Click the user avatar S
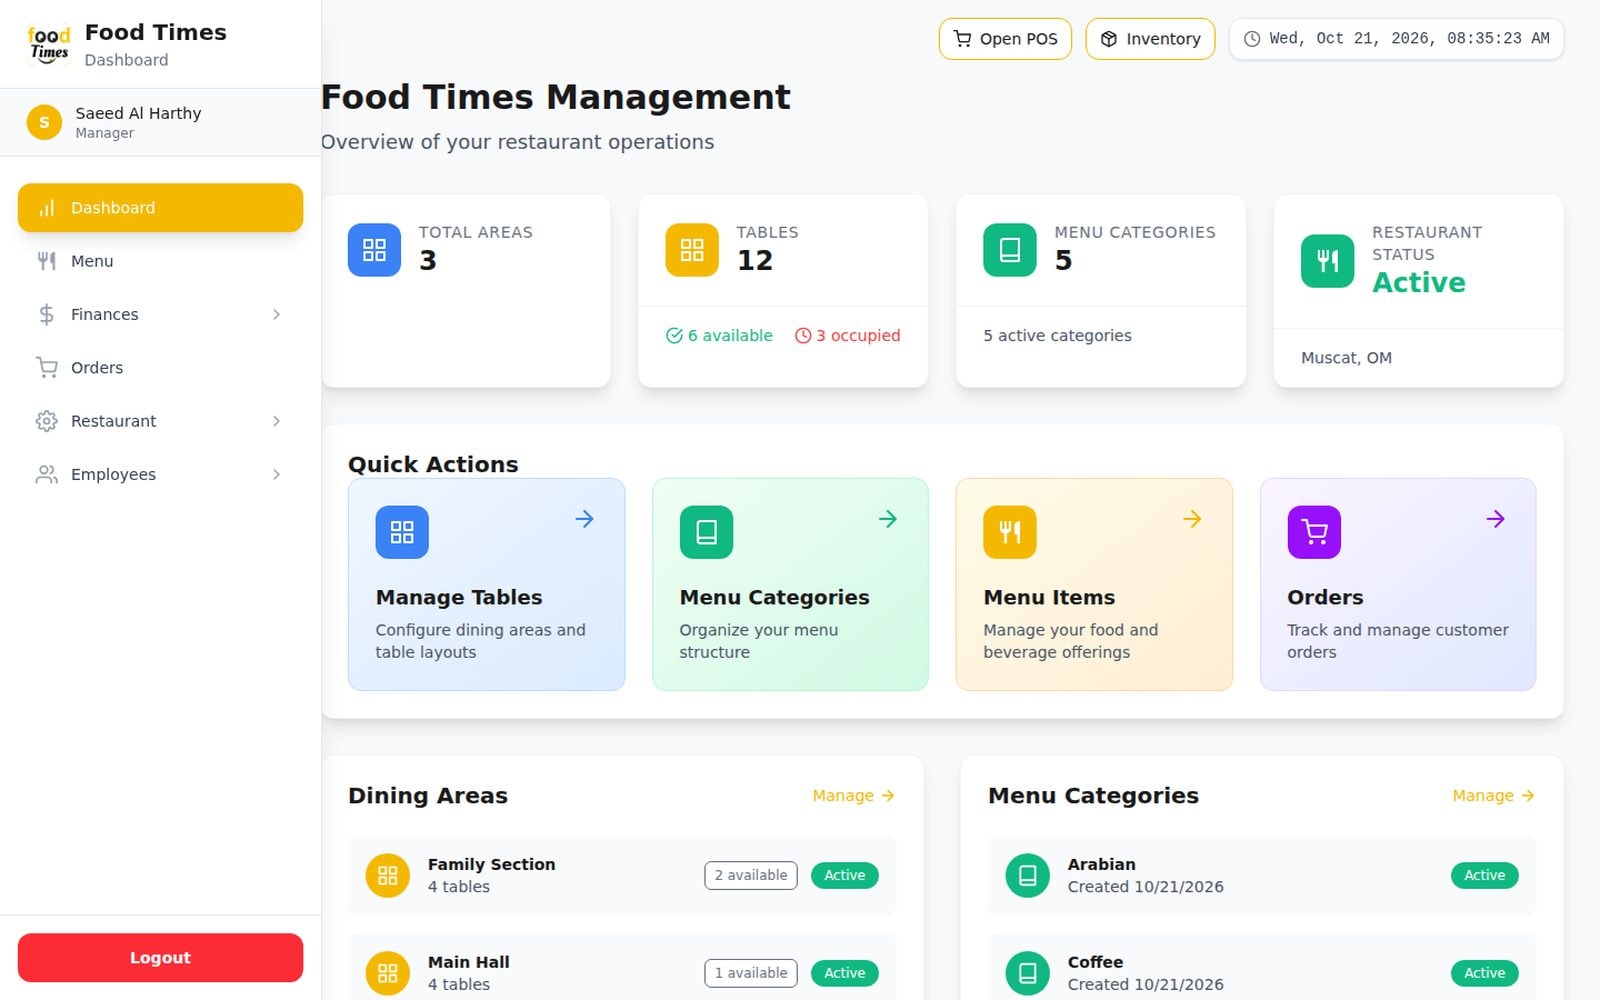The width and height of the screenshot is (1600, 1000). pos(44,122)
